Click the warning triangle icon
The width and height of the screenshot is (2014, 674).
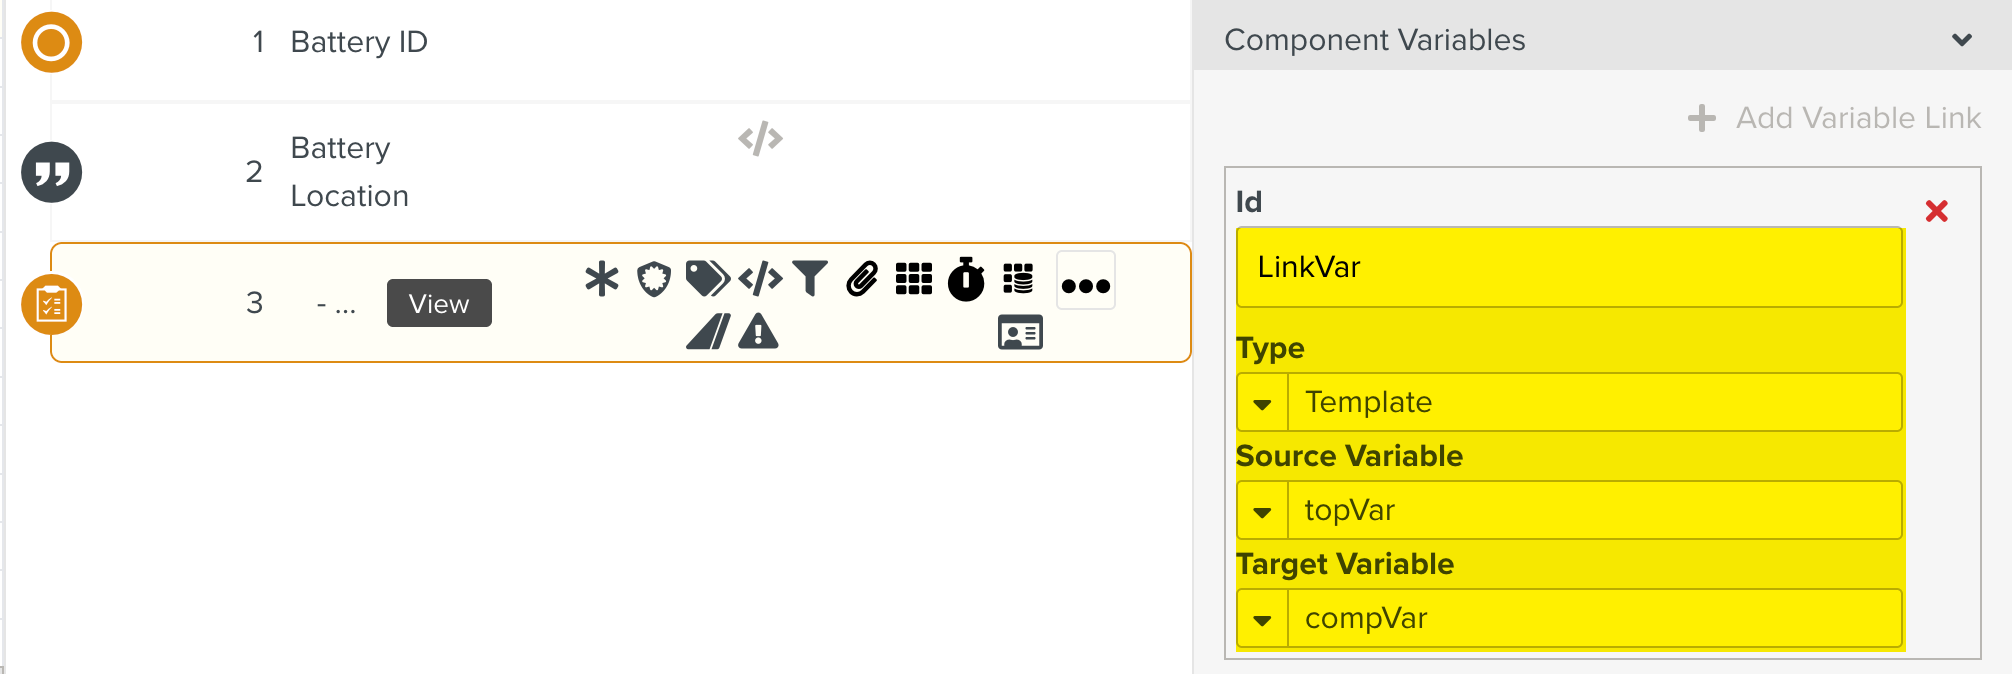pos(758,331)
